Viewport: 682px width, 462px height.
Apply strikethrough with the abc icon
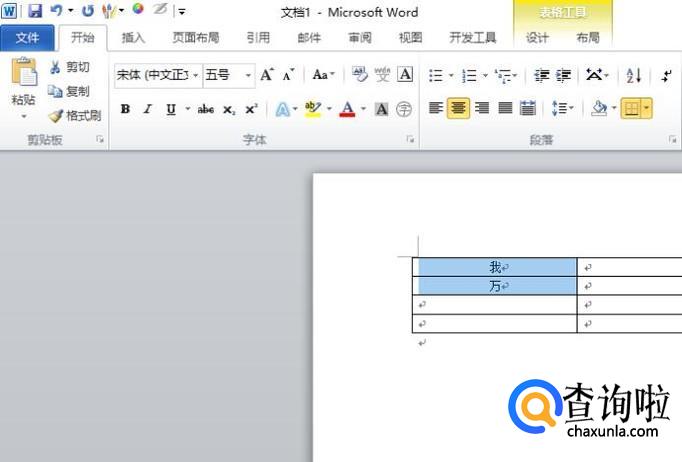[205, 109]
